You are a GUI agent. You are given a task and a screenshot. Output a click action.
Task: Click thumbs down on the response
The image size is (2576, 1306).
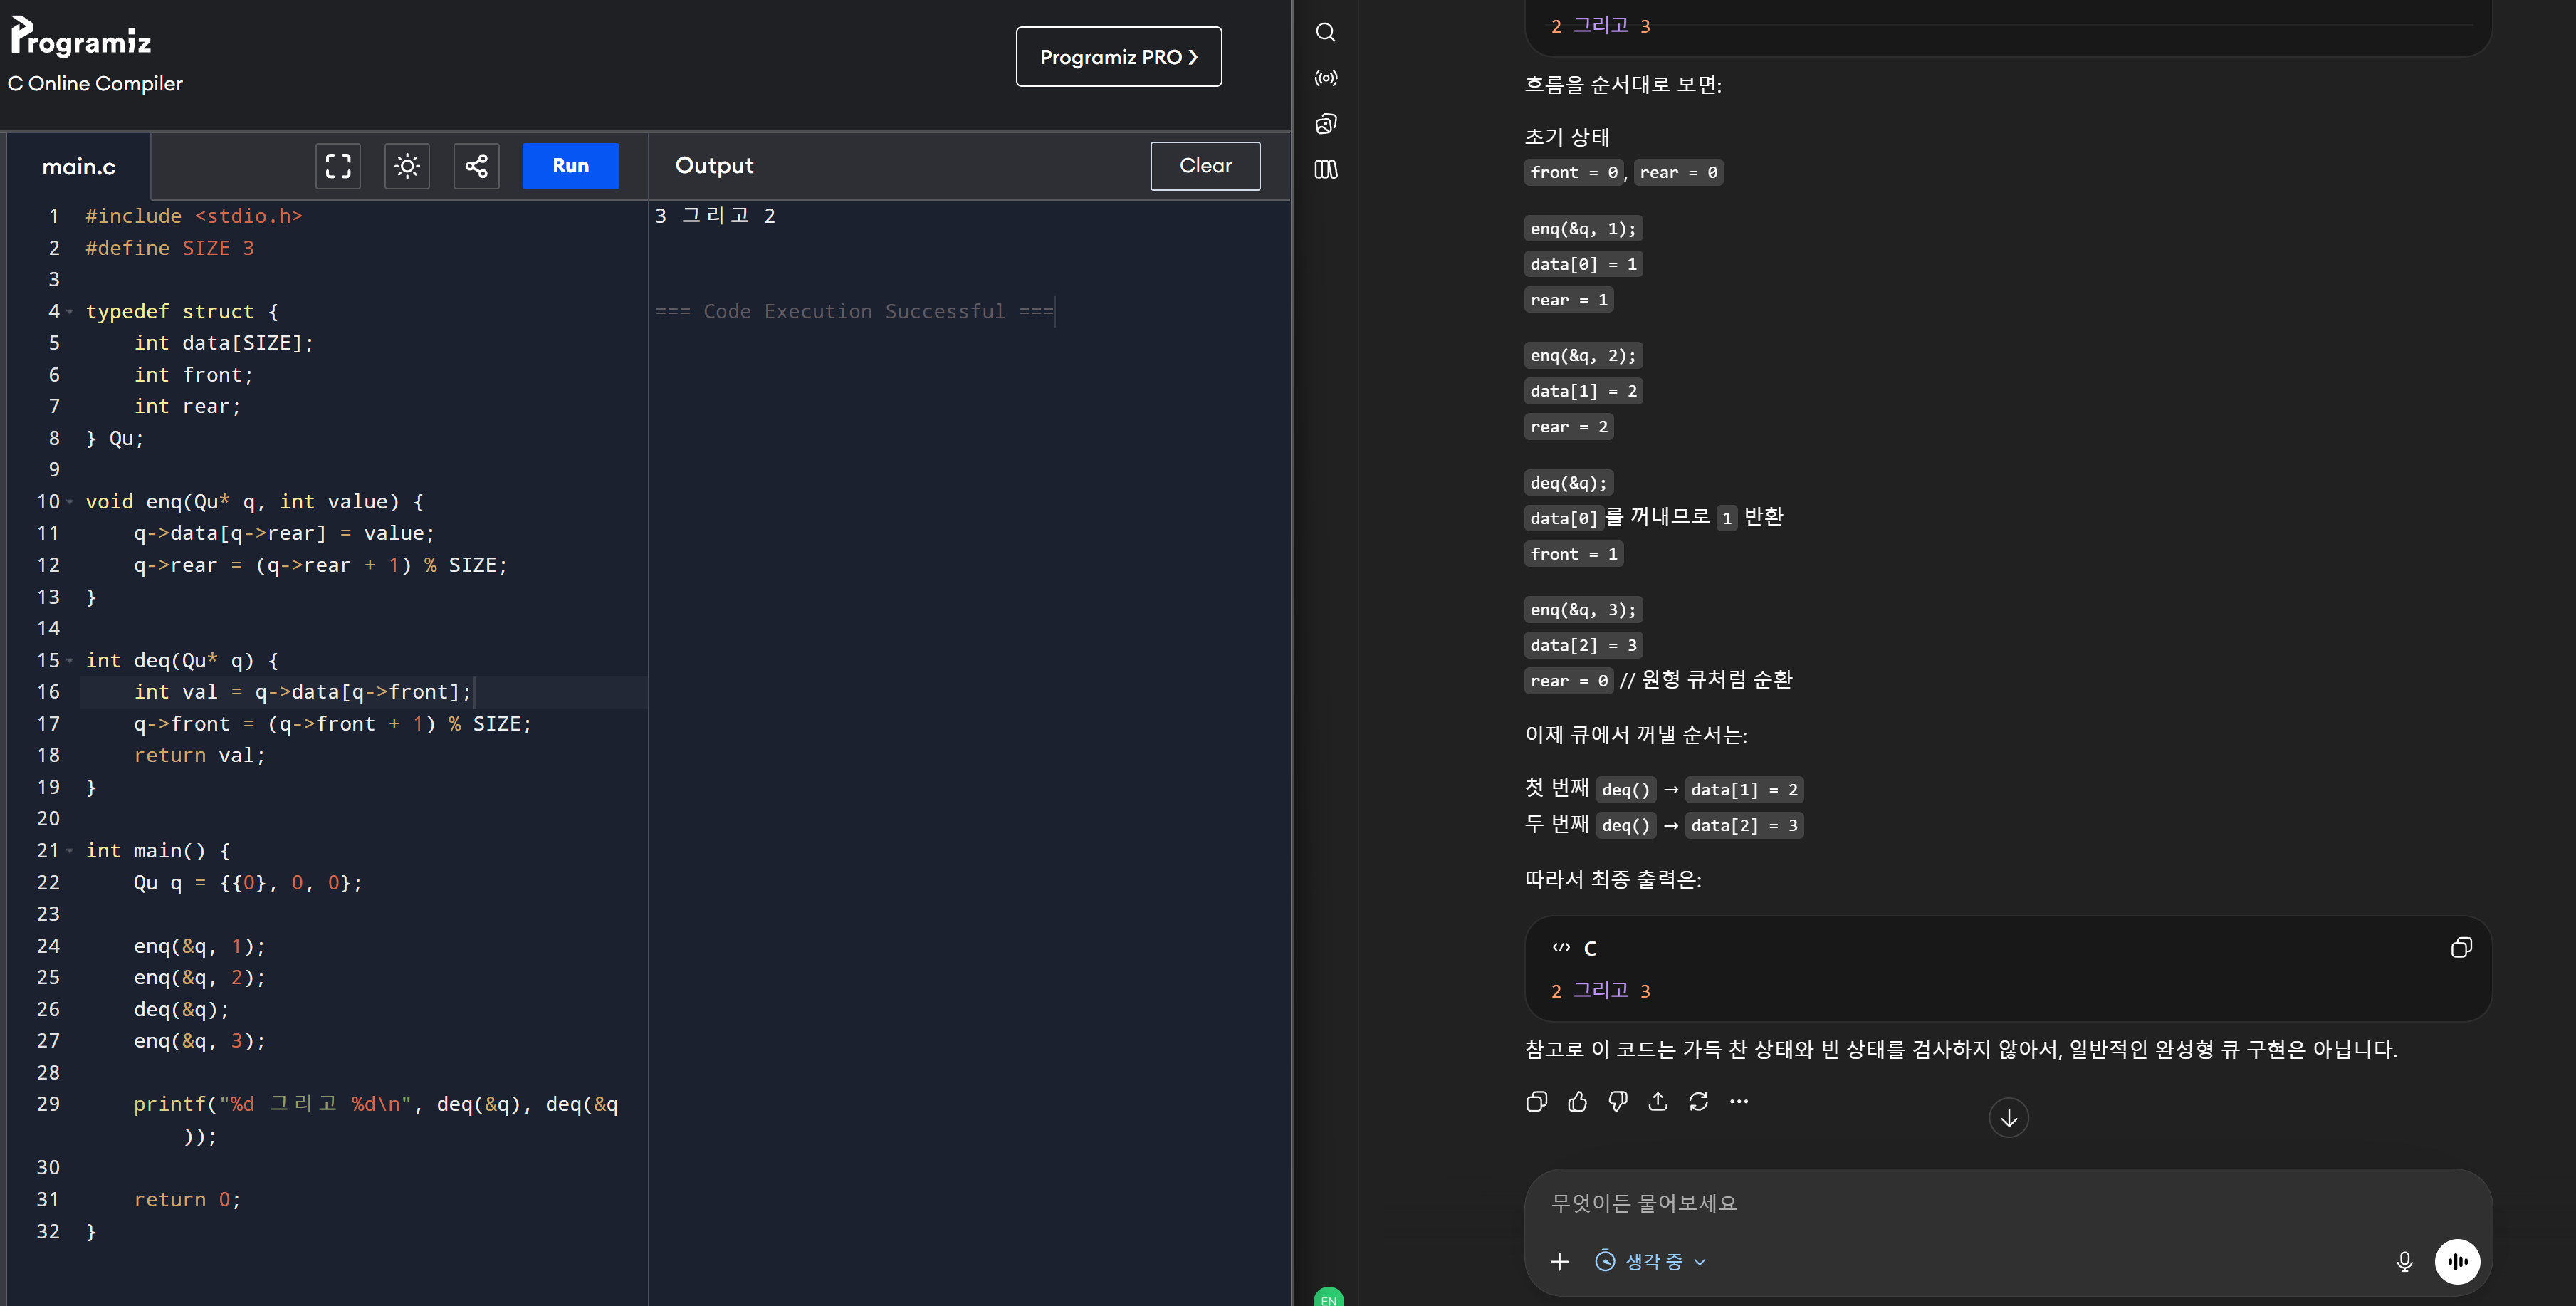point(1617,1102)
